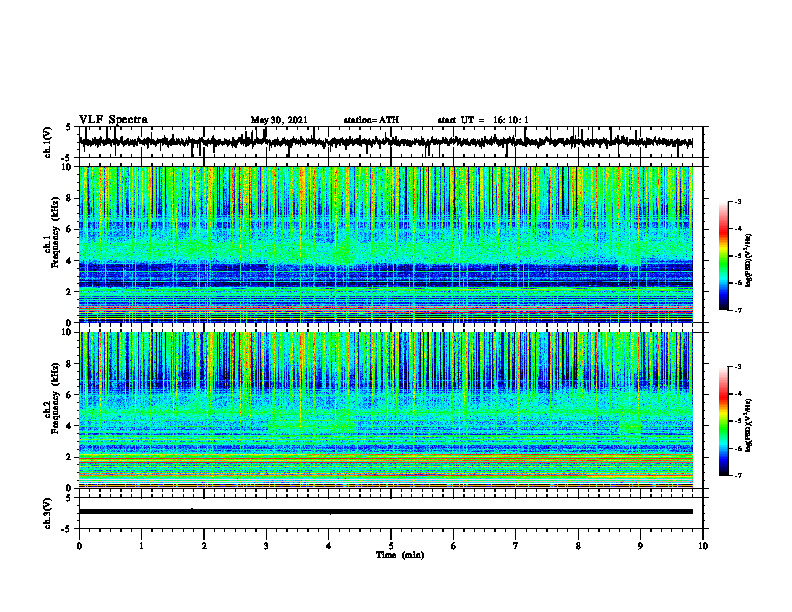Click the "-3" tick on ch.2 colorbar
The height and width of the screenshot is (612, 792).
737,367
